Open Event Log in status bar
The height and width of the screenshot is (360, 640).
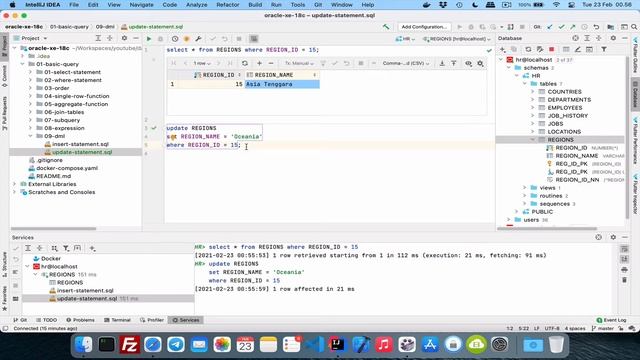pyautogui.click(x=611, y=320)
